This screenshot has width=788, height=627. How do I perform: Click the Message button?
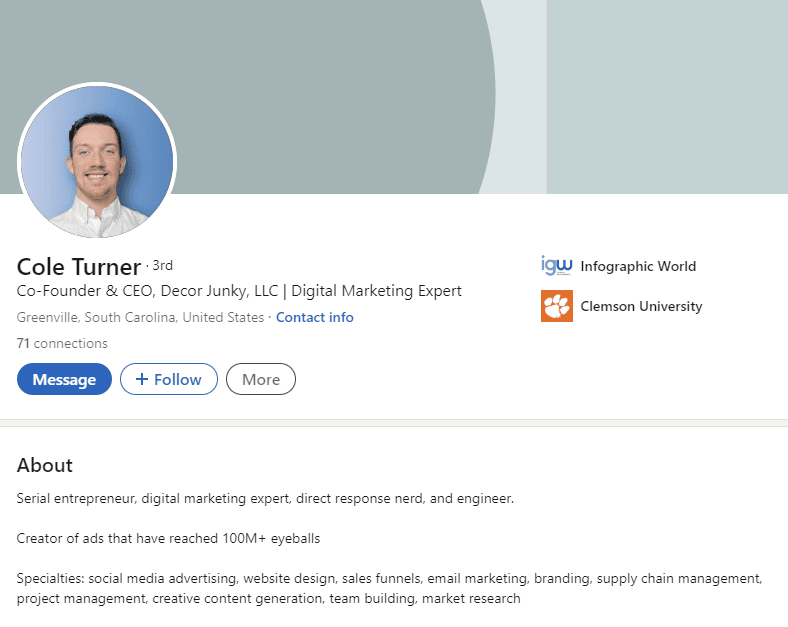(x=64, y=379)
